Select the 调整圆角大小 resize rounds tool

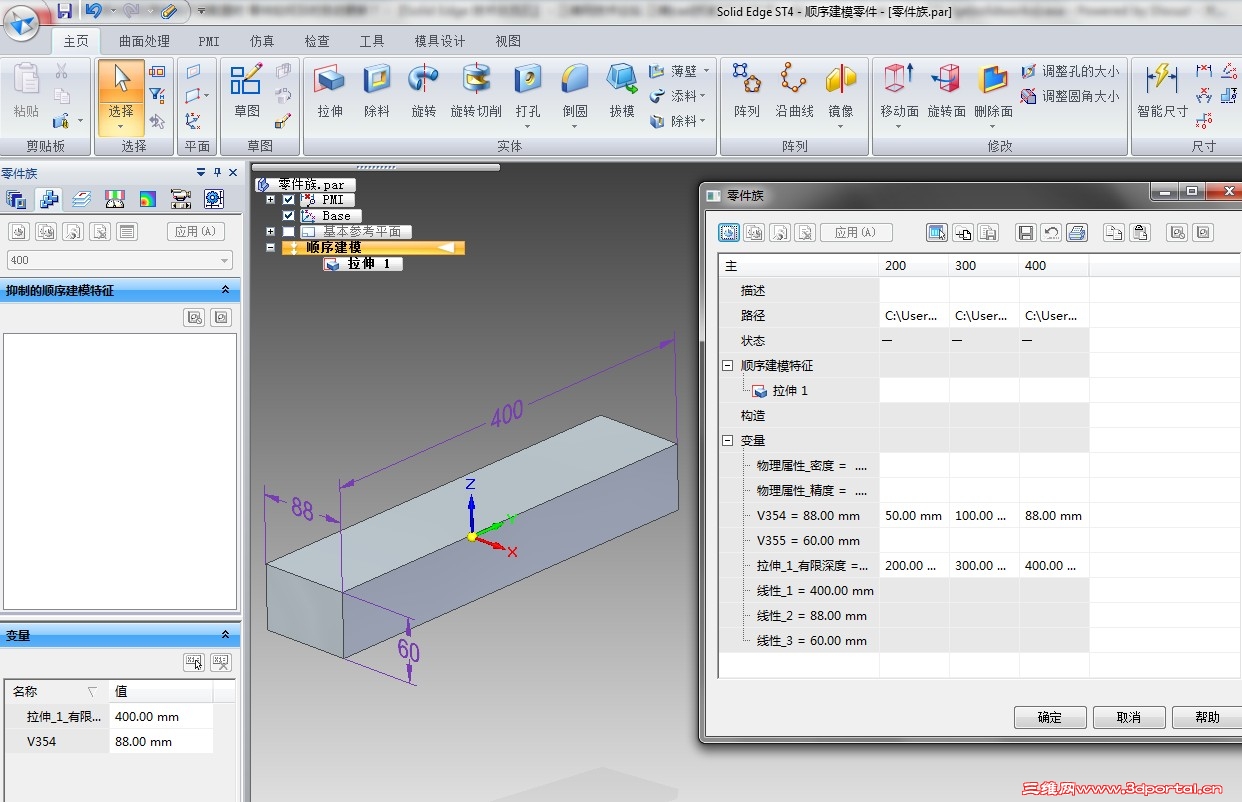(x=1070, y=96)
